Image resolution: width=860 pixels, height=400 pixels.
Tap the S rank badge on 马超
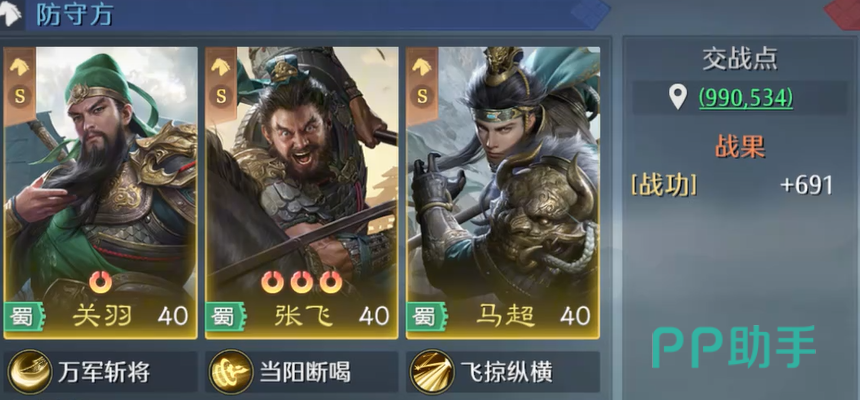point(422,97)
